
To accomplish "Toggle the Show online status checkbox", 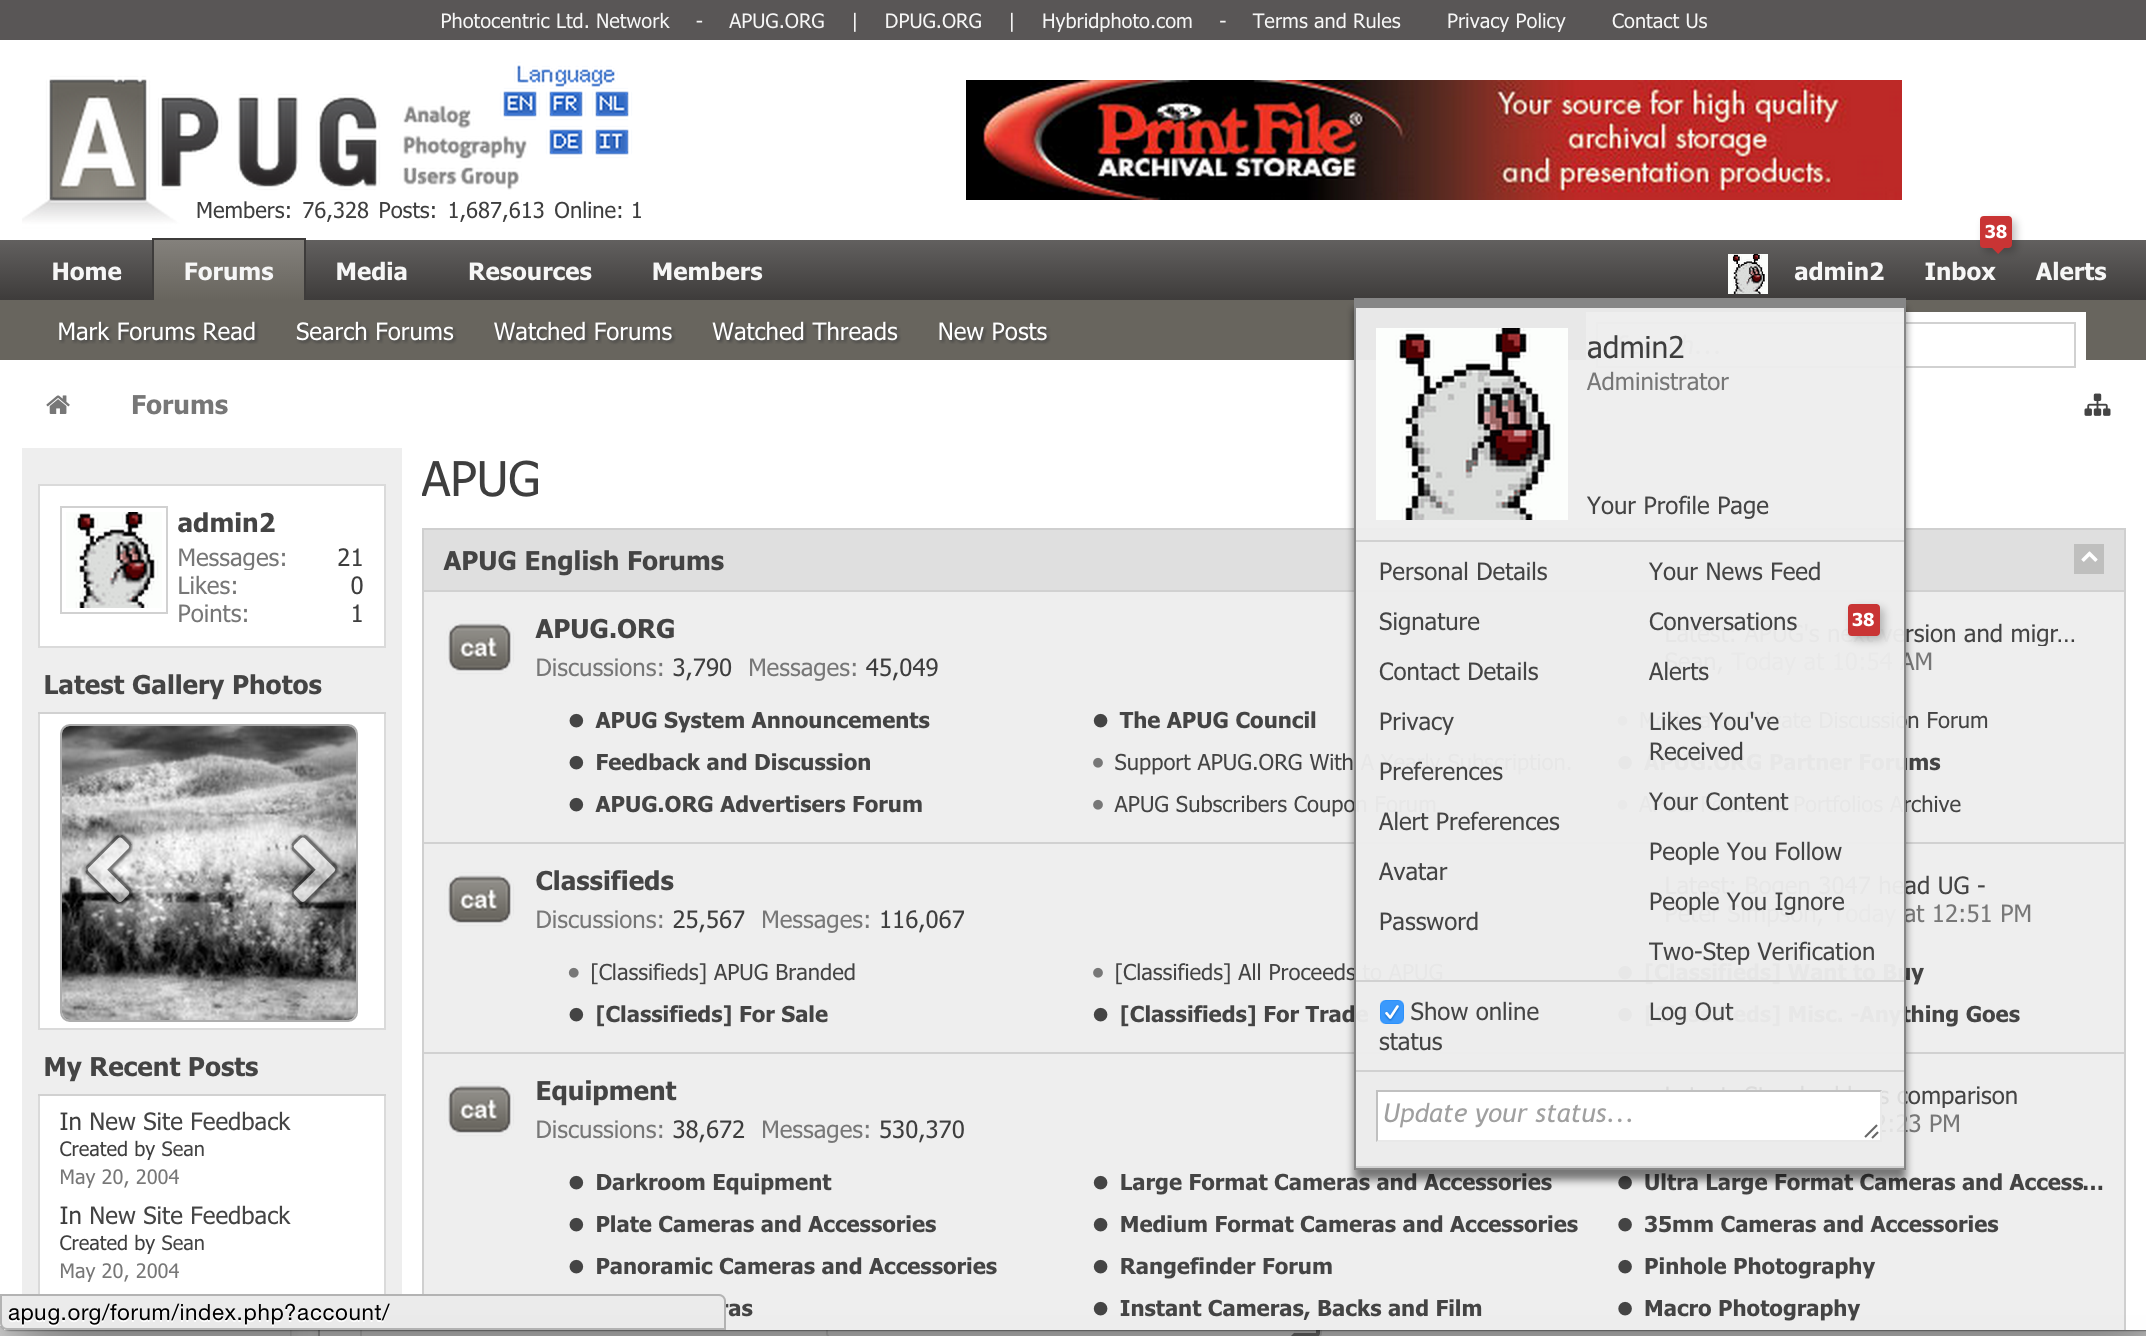I will [1391, 1012].
